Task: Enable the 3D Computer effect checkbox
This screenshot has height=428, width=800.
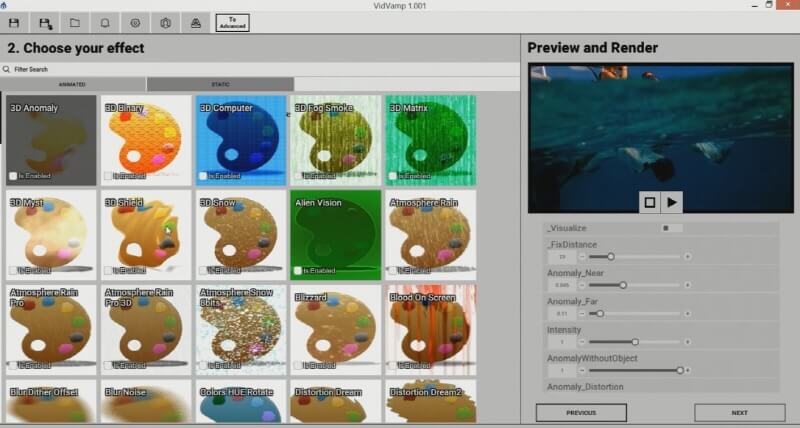Action: (203, 176)
